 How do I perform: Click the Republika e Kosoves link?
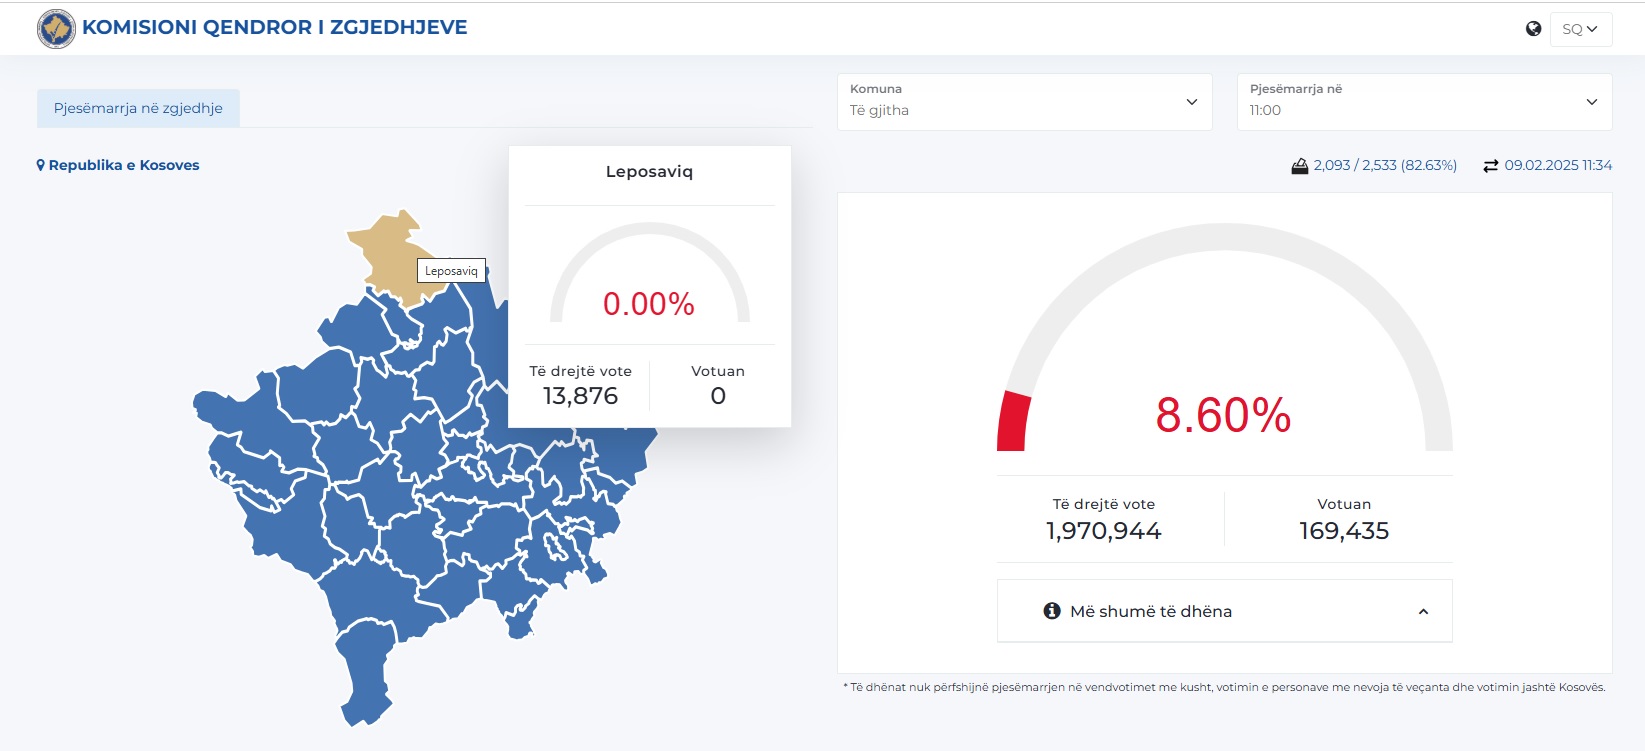click(124, 165)
